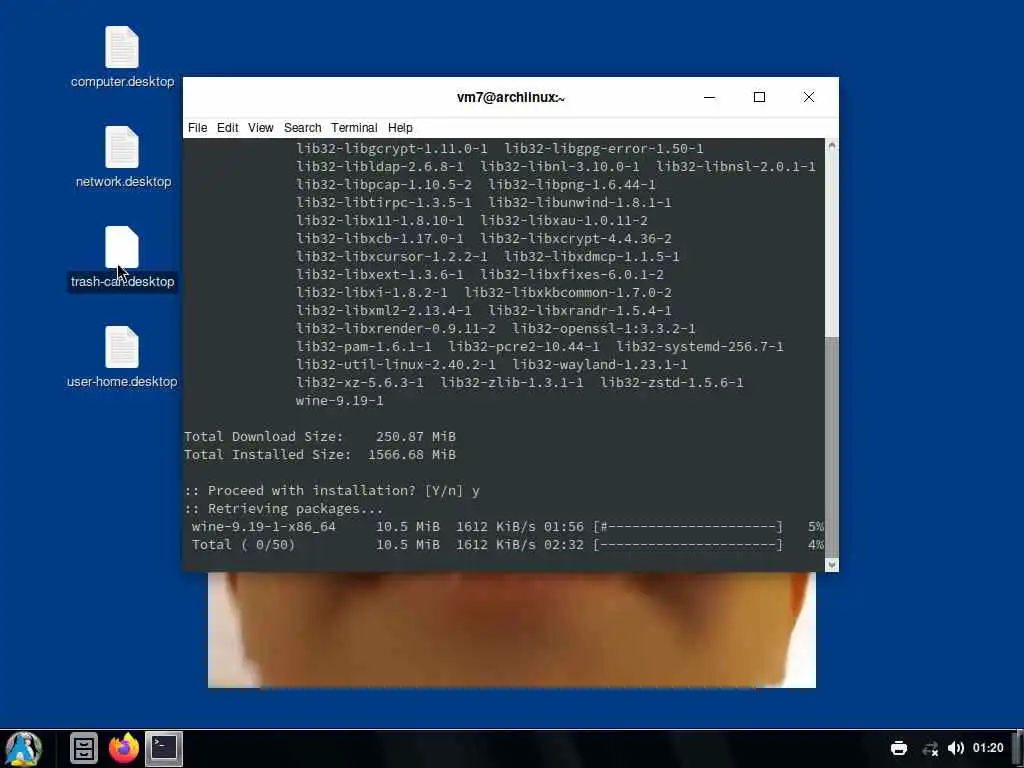Close the terminal window
The height and width of the screenshot is (768, 1024).
(809, 97)
